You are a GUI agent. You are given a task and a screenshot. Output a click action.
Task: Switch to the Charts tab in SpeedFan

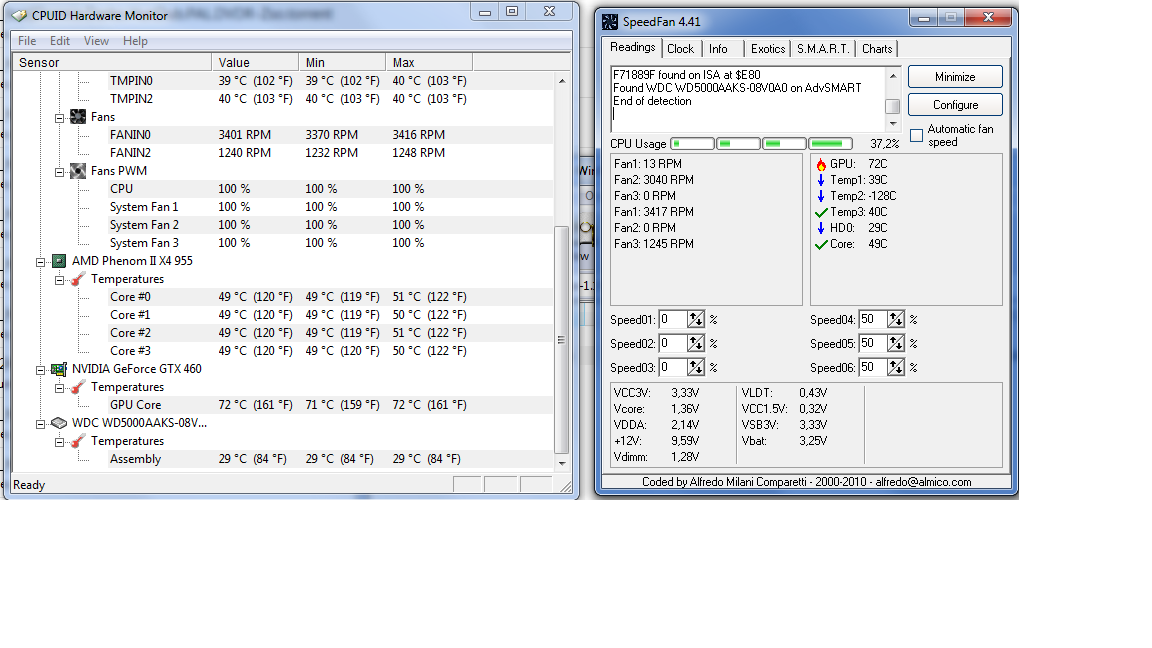[x=877, y=49]
